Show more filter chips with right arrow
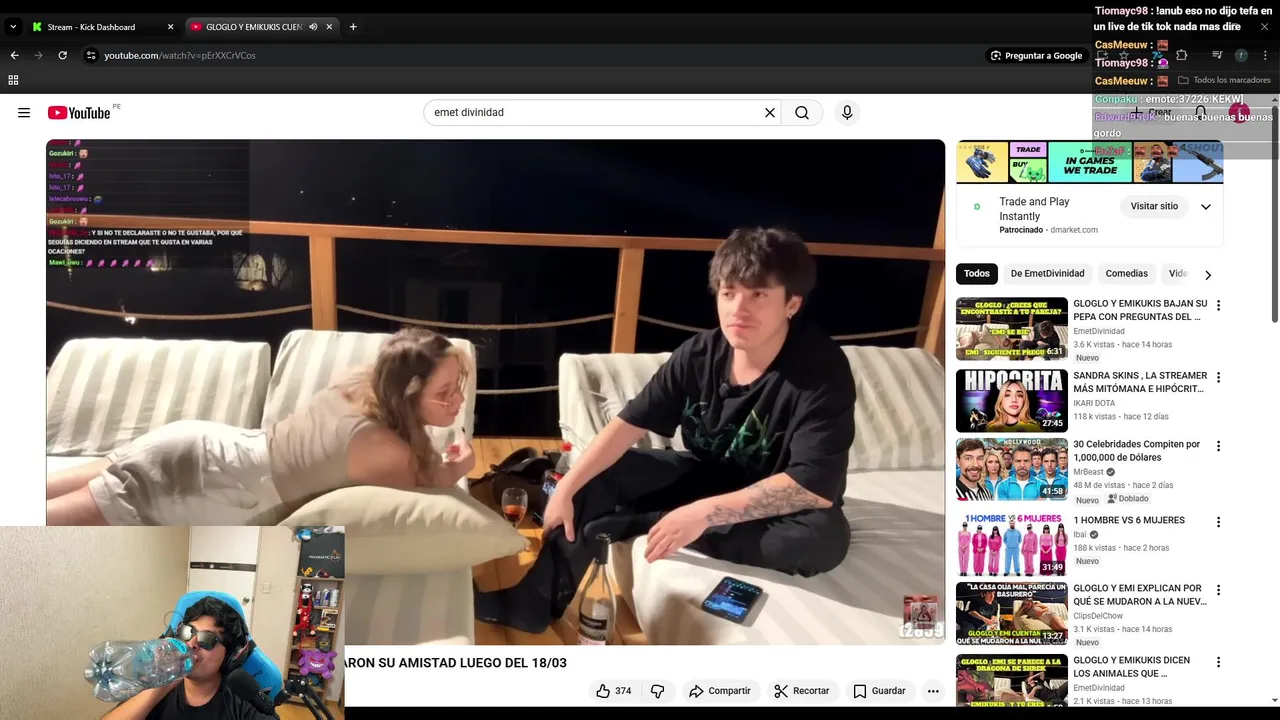This screenshot has width=1280, height=720. [1208, 275]
